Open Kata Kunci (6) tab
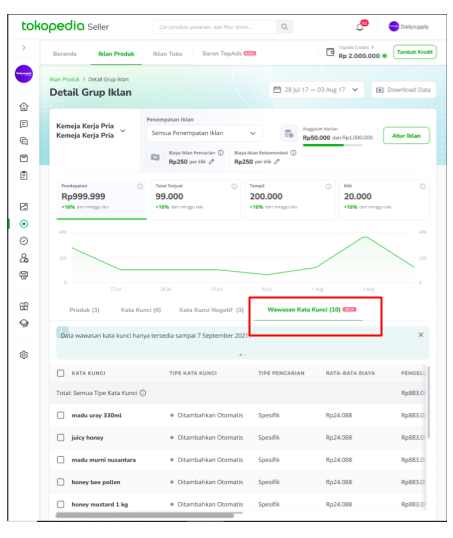The width and height of the screenshot is (453, 538). tap(141, 310)
